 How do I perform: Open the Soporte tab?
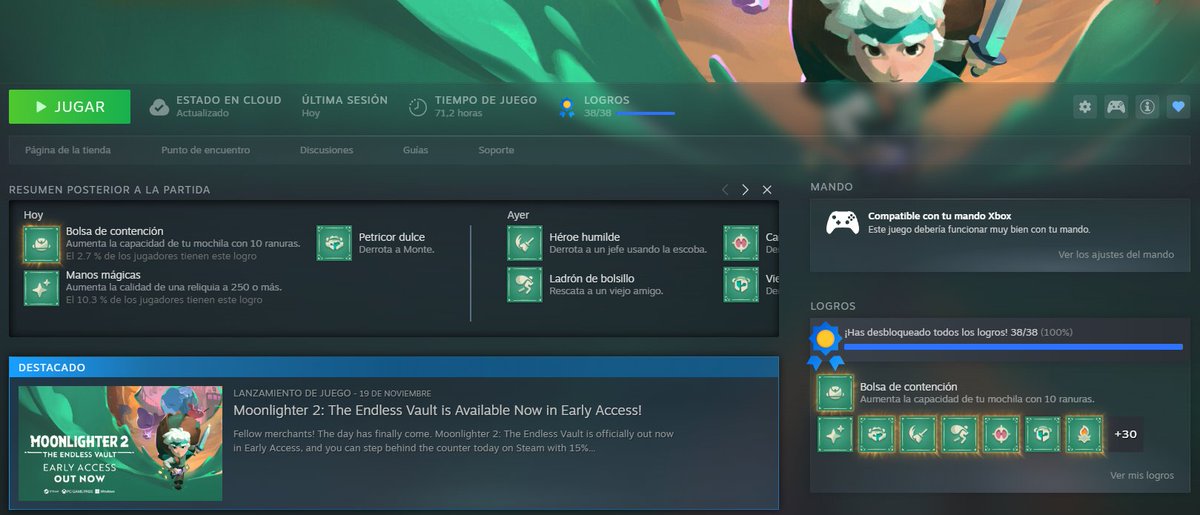(x=496, y=150)
